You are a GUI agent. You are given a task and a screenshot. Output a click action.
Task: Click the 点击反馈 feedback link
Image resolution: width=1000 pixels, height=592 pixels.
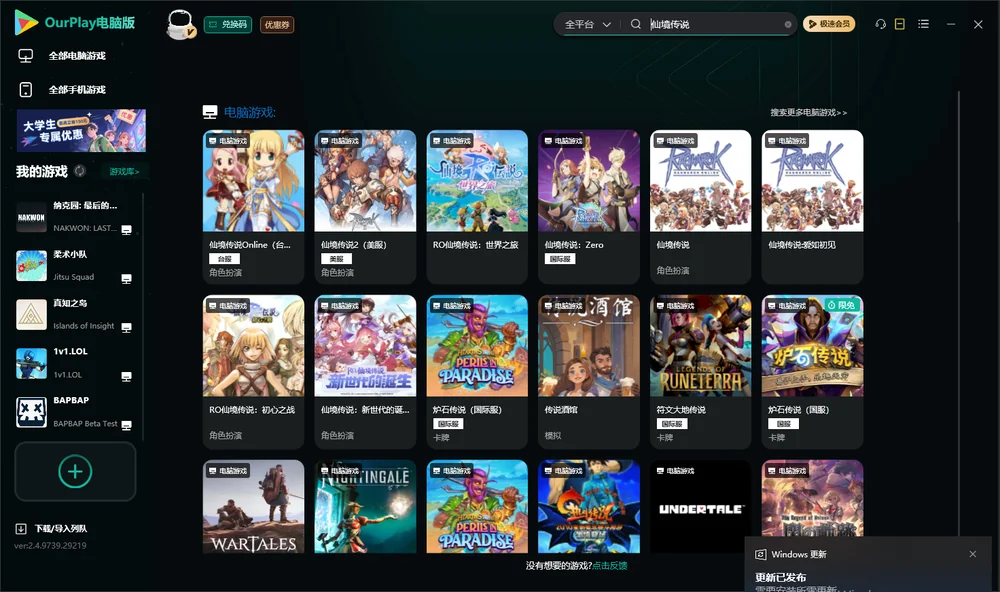tap(610, 565)
